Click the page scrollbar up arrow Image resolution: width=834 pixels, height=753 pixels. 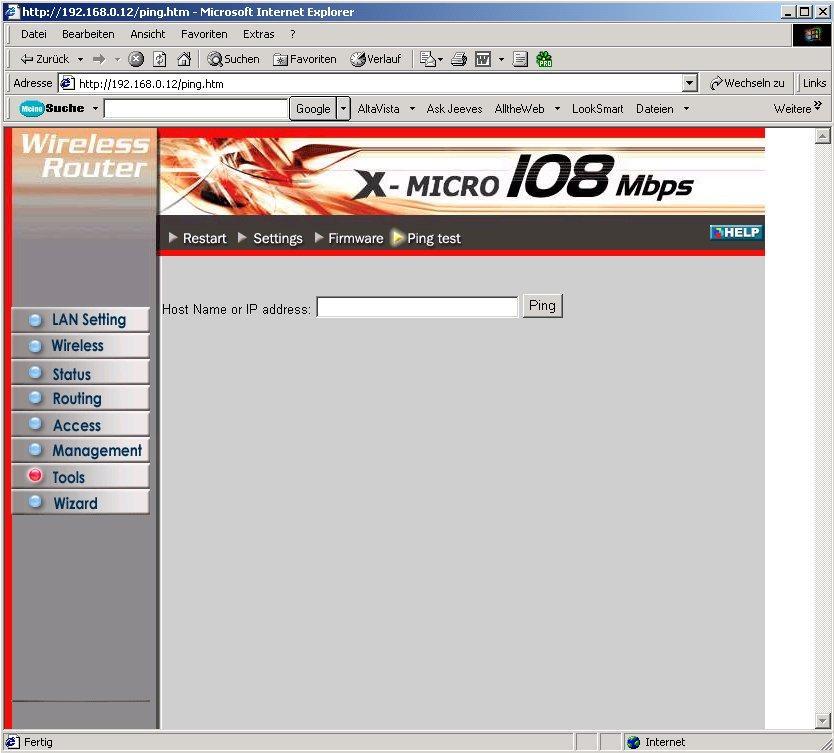click(x=822, y=136)
